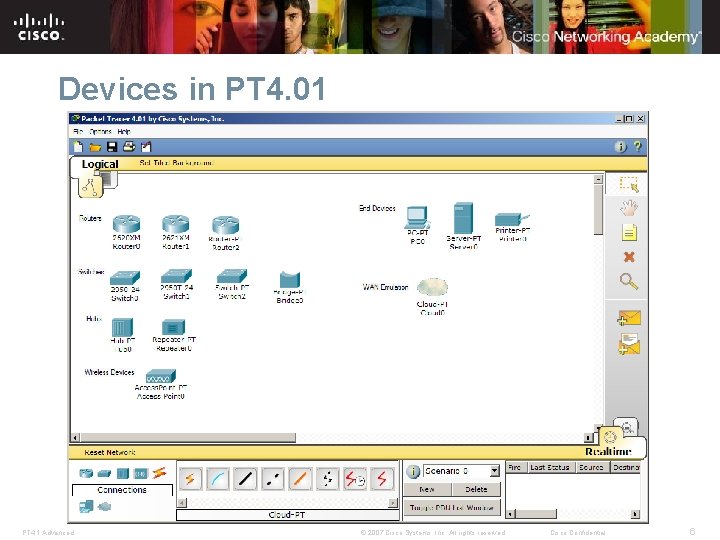Click the workspace horizontal scrollbar thumb
This screenshot has height=540, width=720.
[x=188, y=438]
